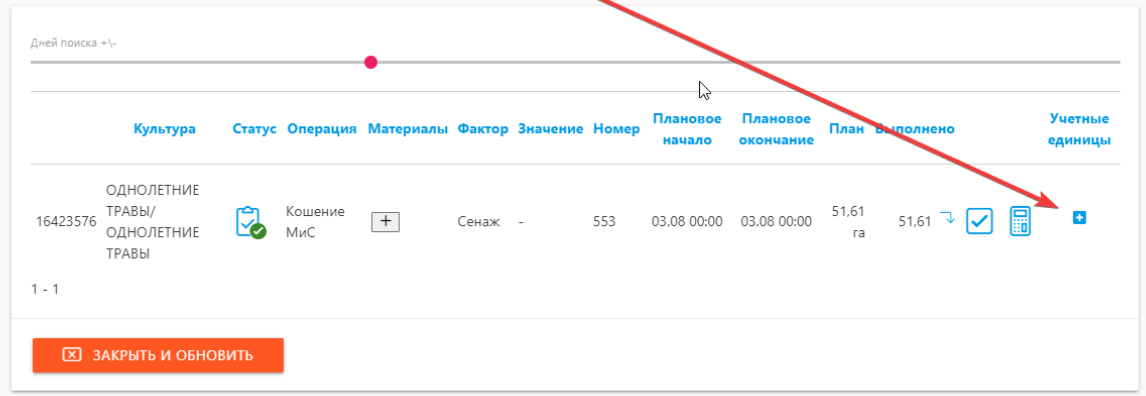Open the calculator icon in the row
This screenshot has width=1146, height=396.
[x=1020, y=221]
